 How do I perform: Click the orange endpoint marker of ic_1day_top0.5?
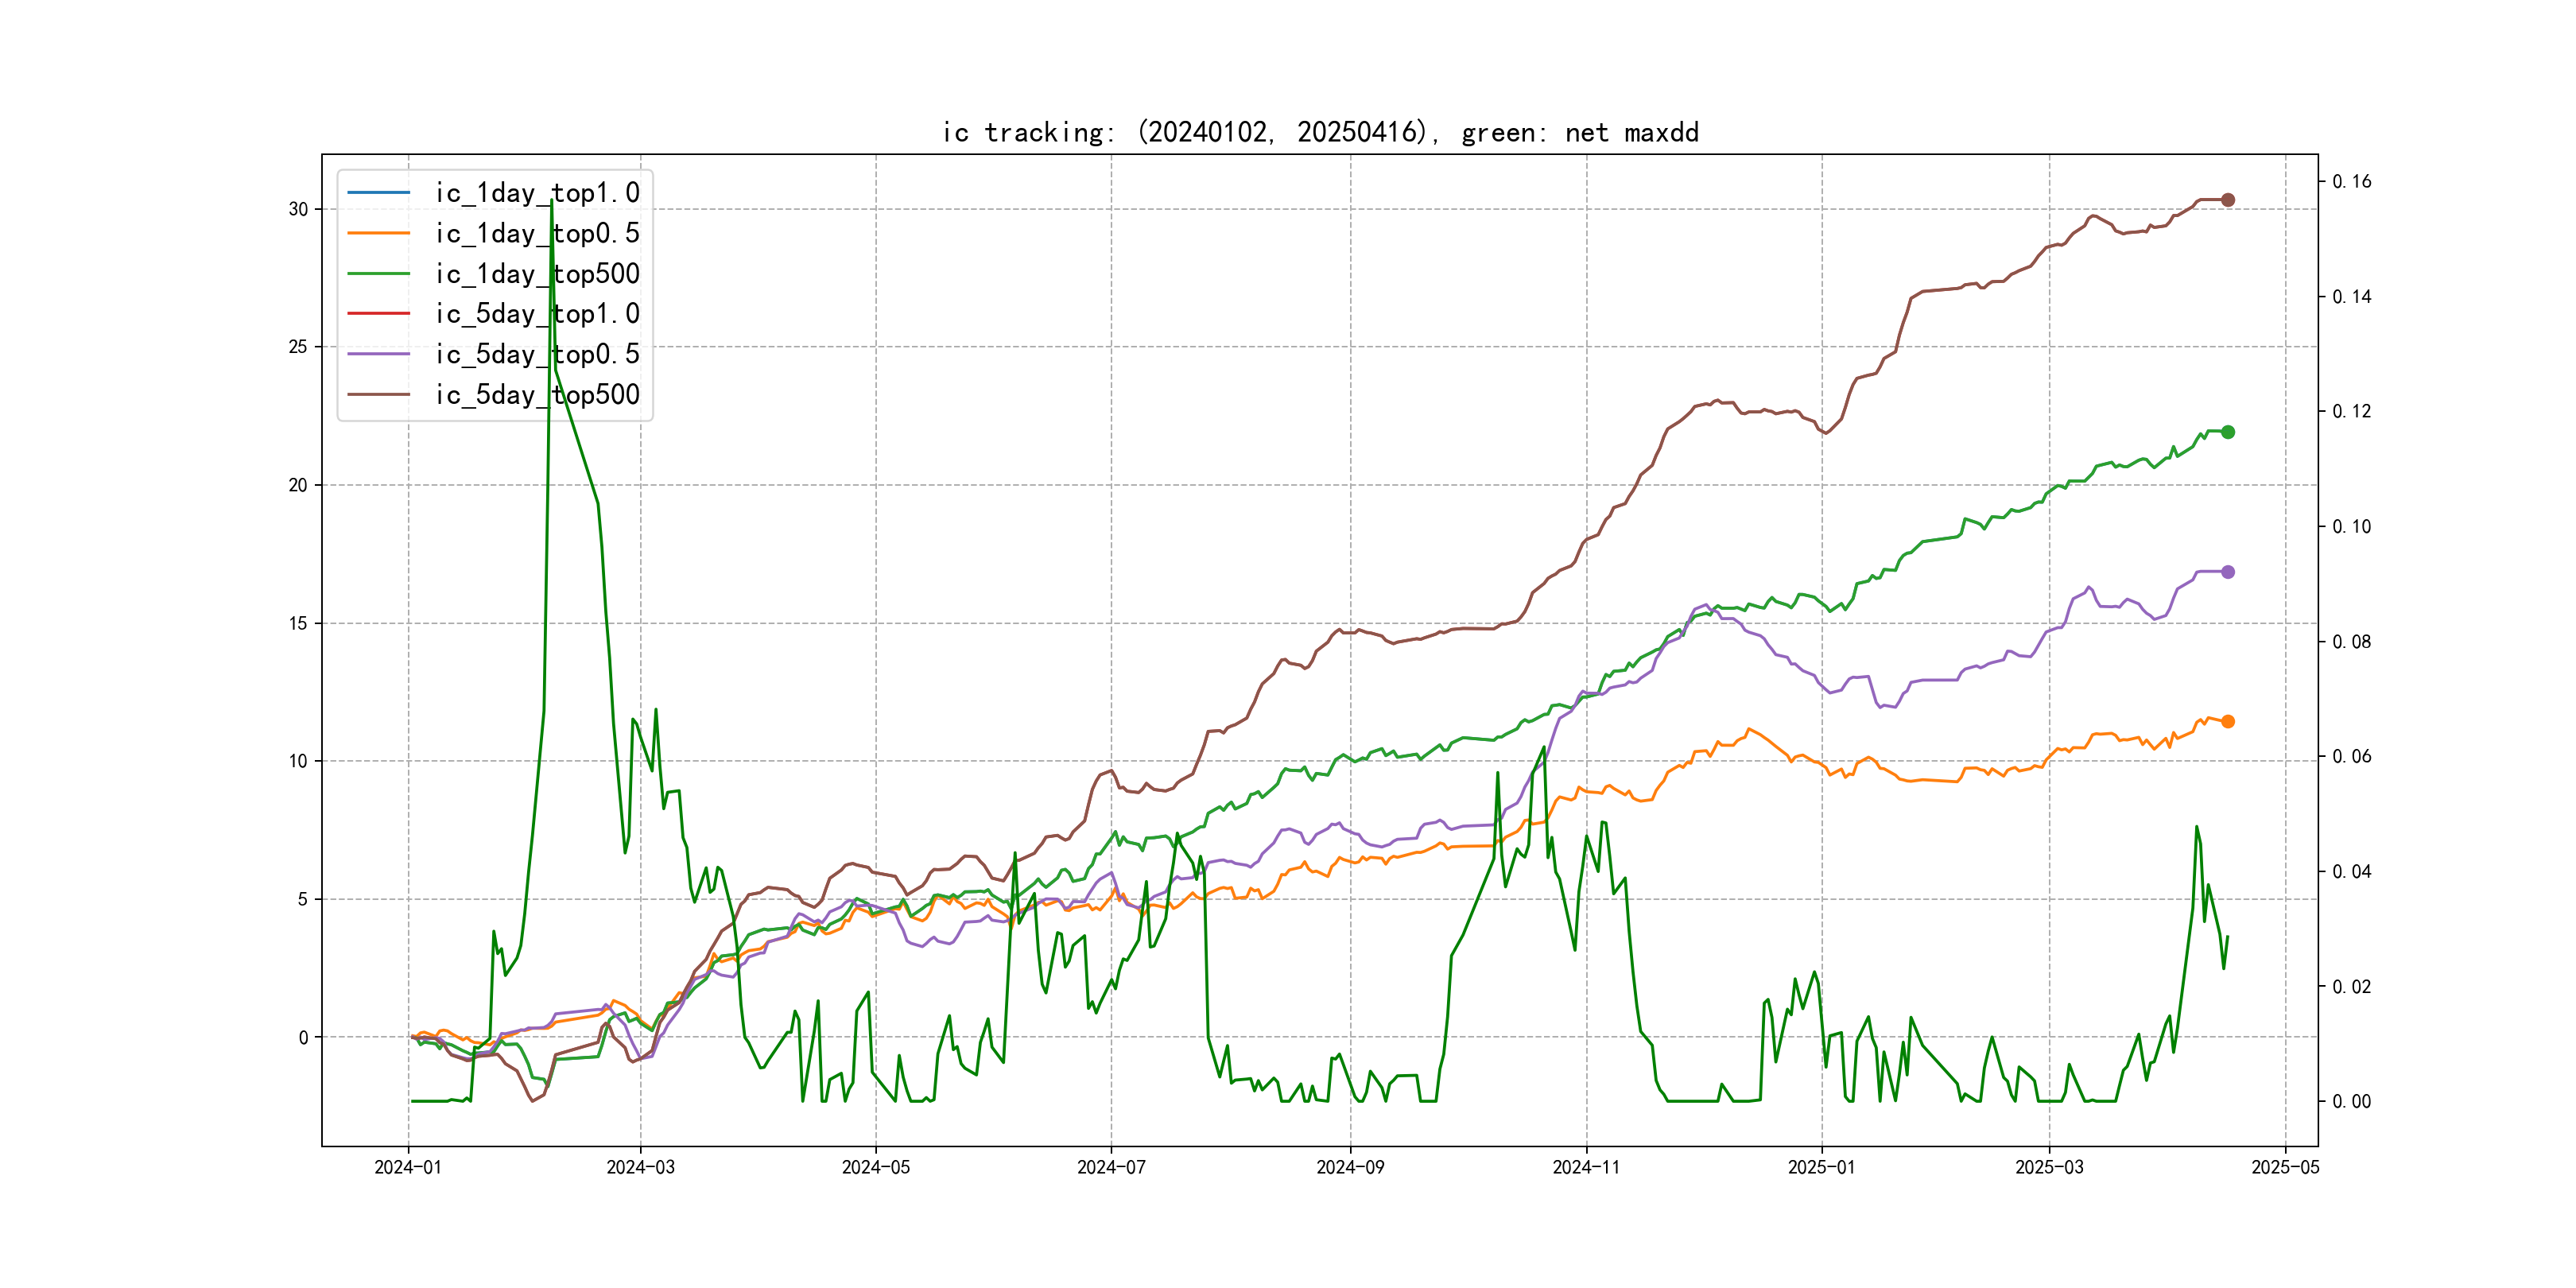2227,721
